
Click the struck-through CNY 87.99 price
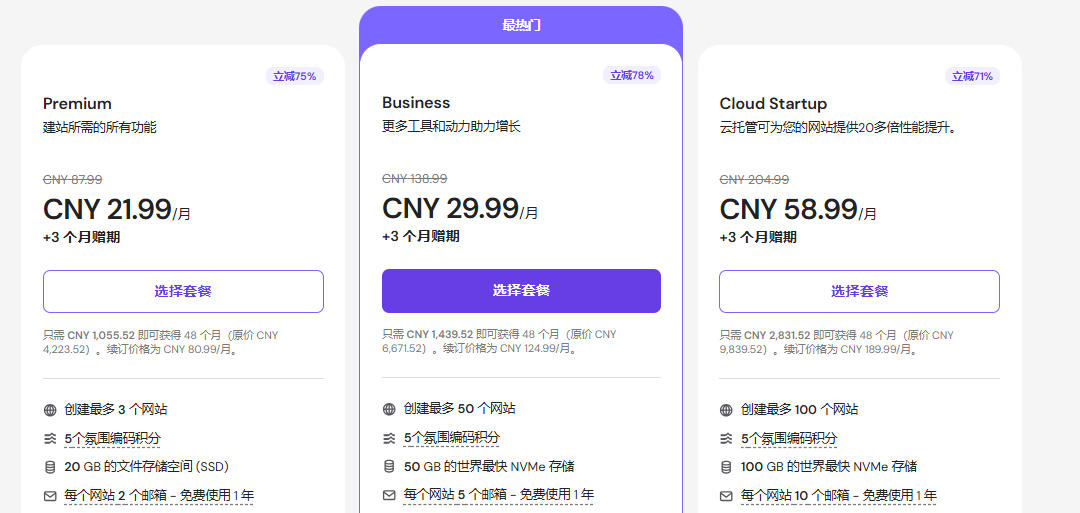click(x=72, y=180)
